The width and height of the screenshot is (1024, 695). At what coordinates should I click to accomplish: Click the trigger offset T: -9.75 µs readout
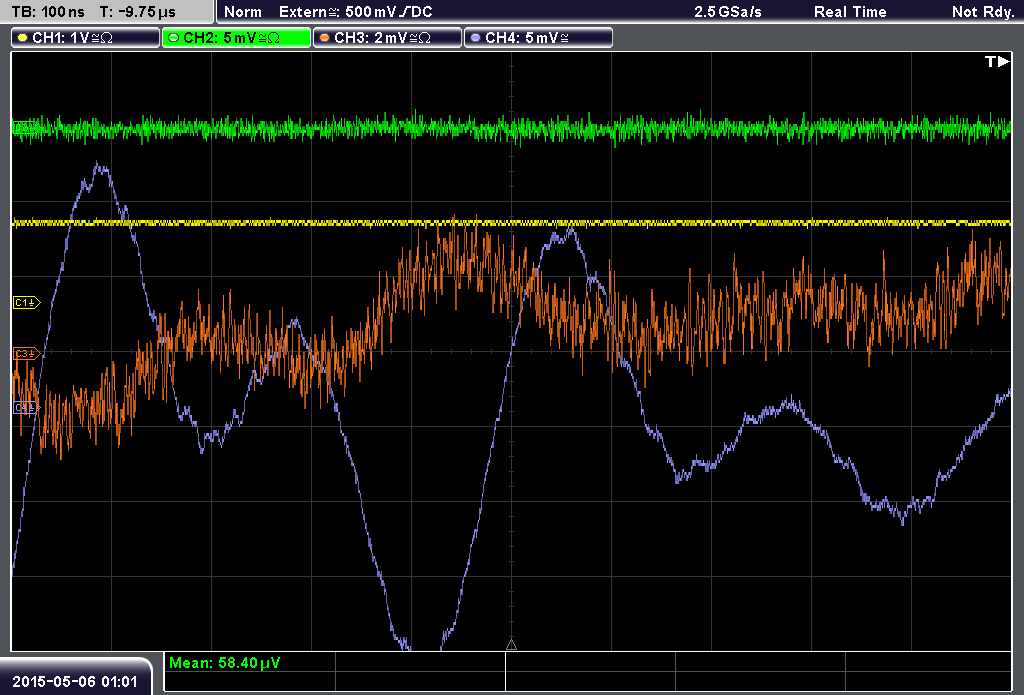[x=138, y=12]
